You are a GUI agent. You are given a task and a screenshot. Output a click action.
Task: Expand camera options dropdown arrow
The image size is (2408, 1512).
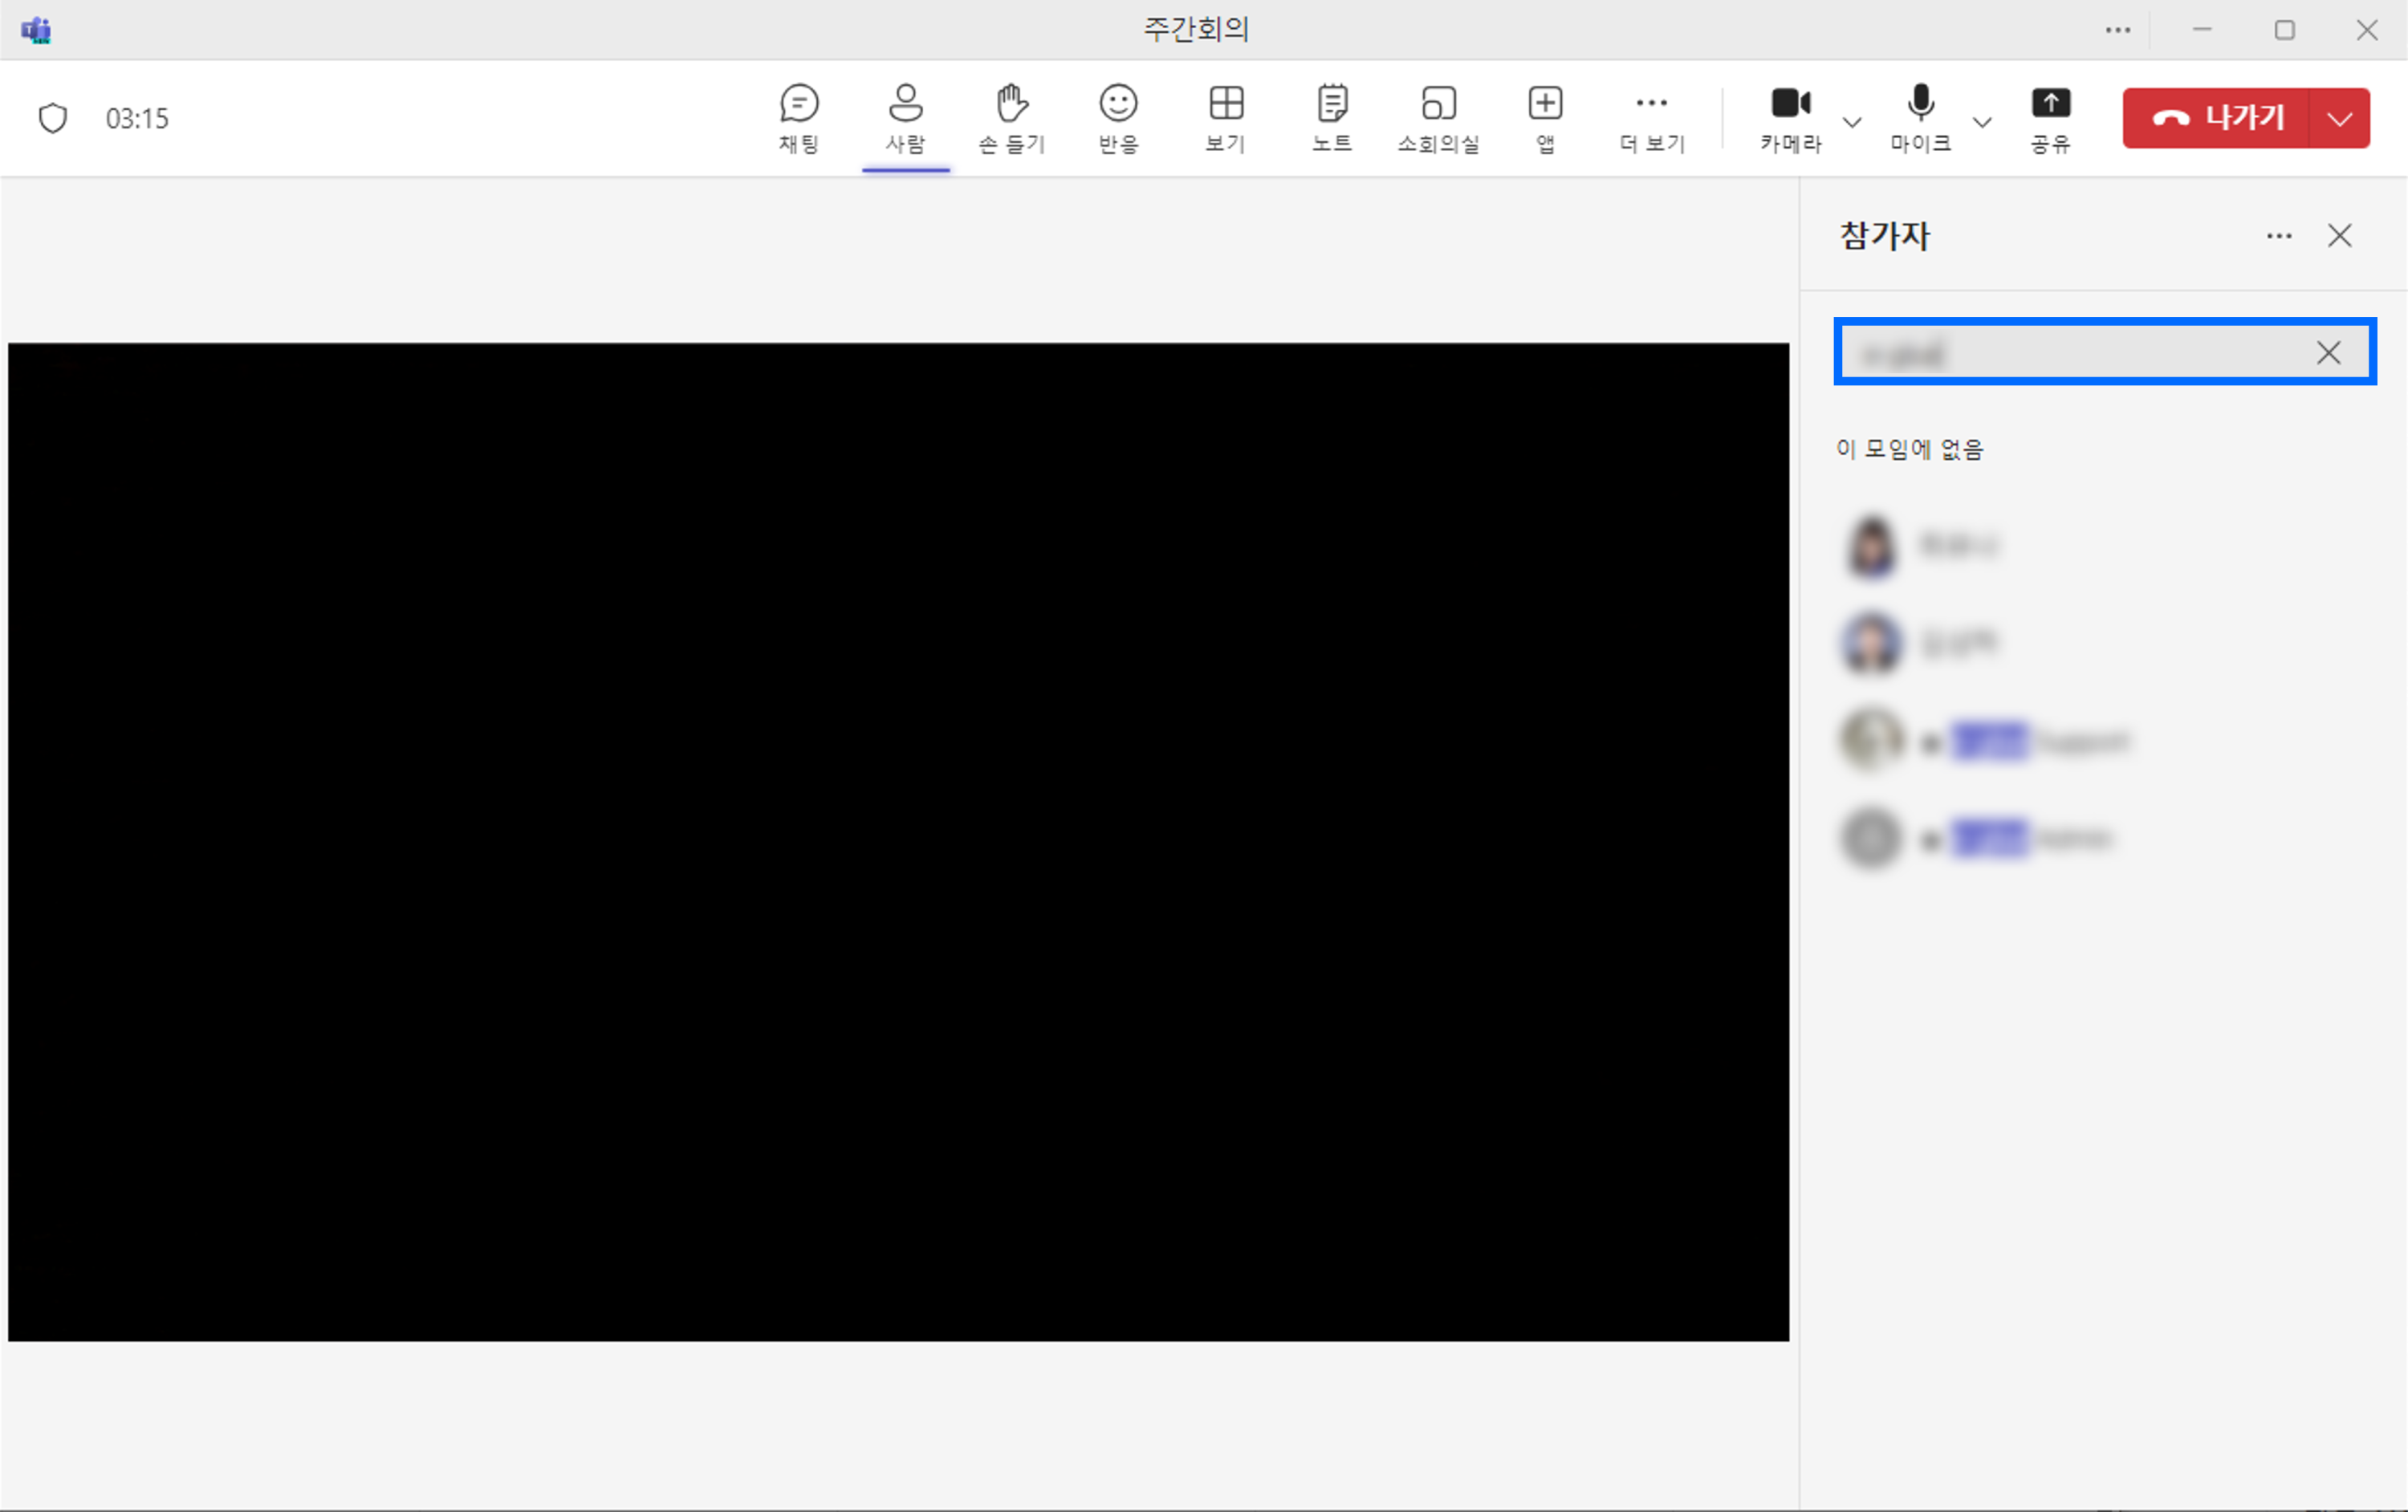pos(1852,122)
